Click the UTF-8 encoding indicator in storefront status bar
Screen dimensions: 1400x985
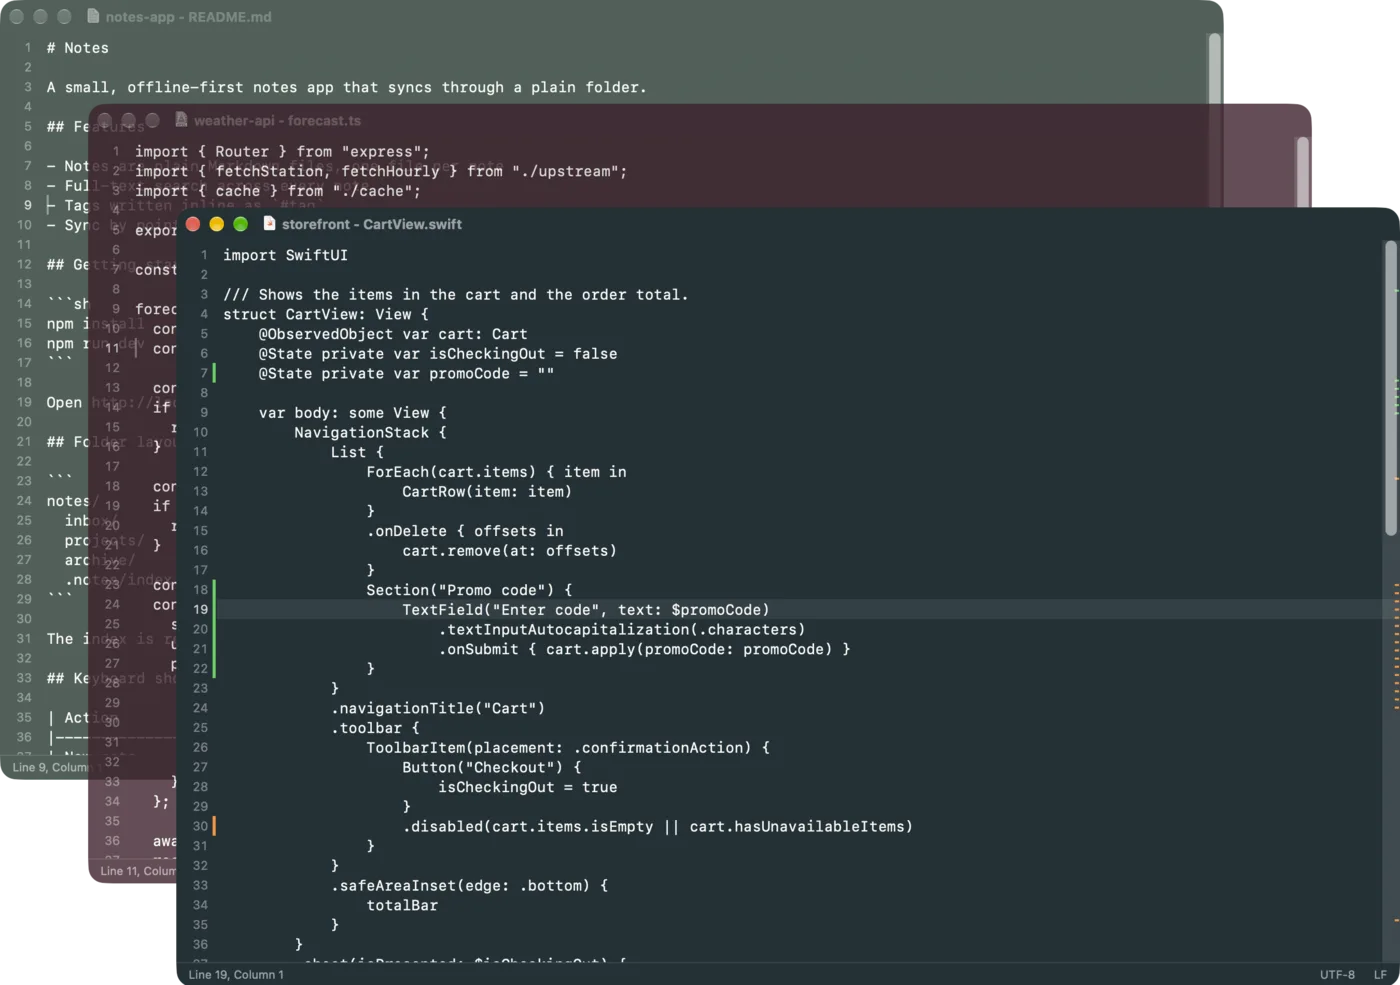(x=1337, y=974)
